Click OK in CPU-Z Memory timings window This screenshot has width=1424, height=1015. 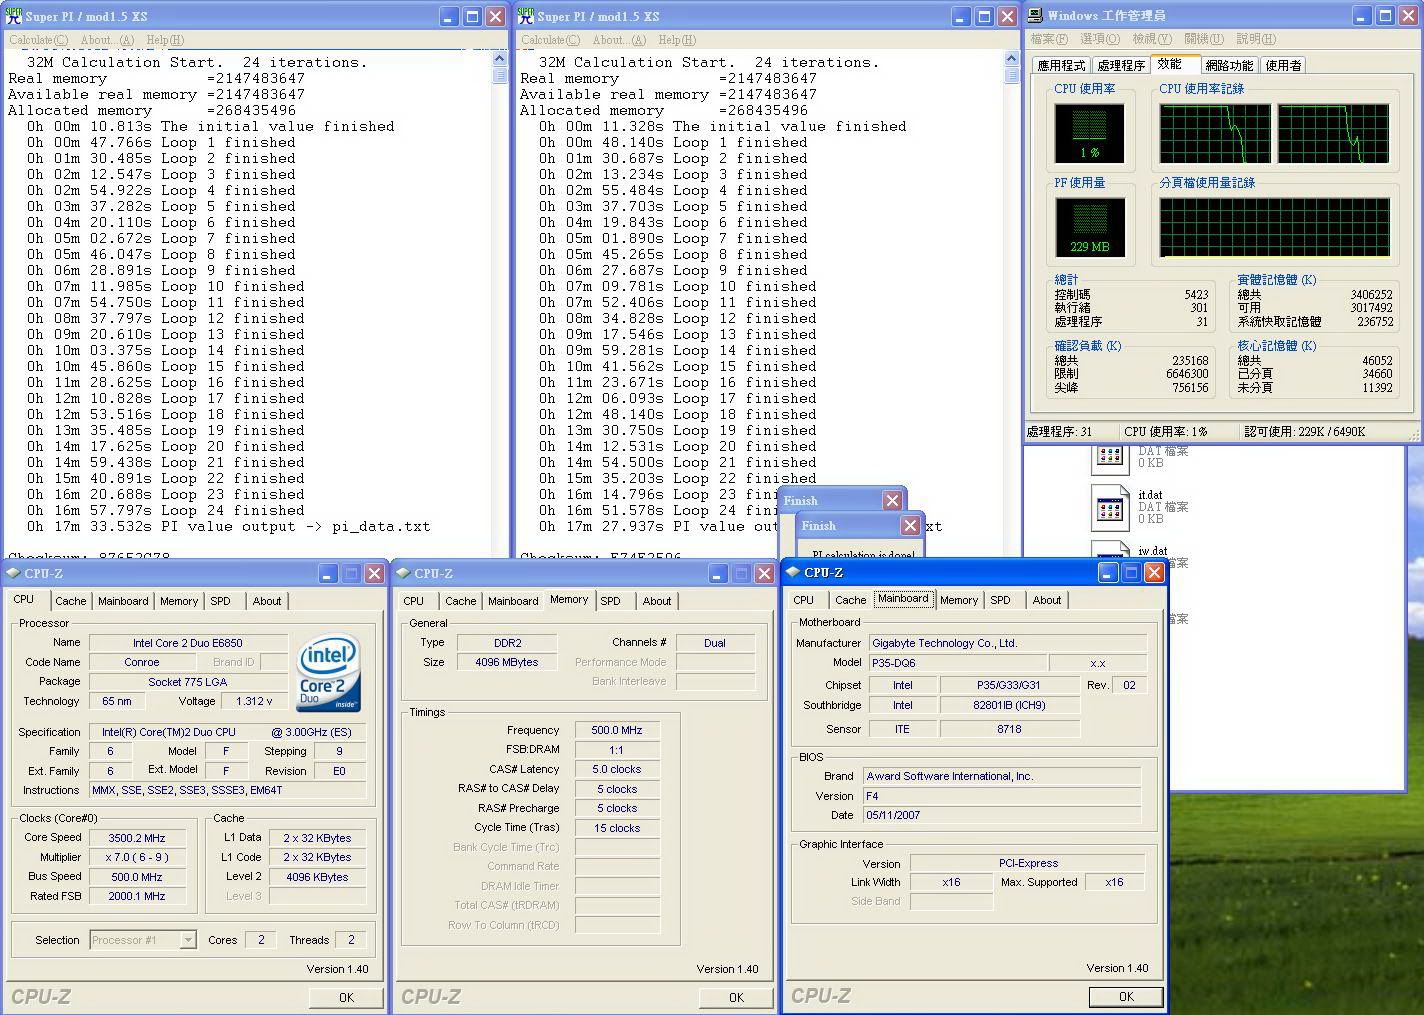pyautogui.click(x=736, y=997)
